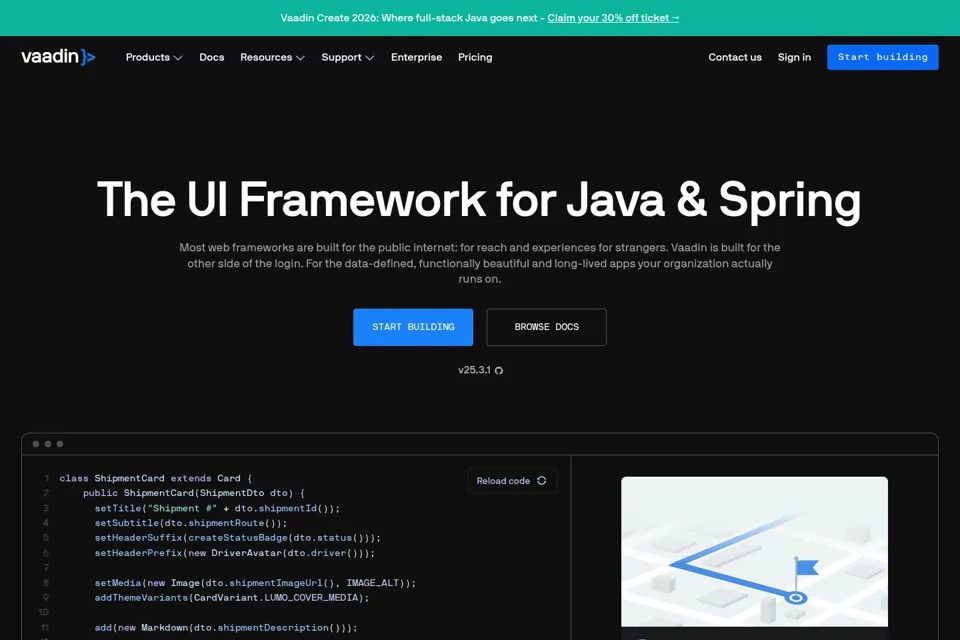
Task: Click the hero START BUILDING button
Action: 413,327
